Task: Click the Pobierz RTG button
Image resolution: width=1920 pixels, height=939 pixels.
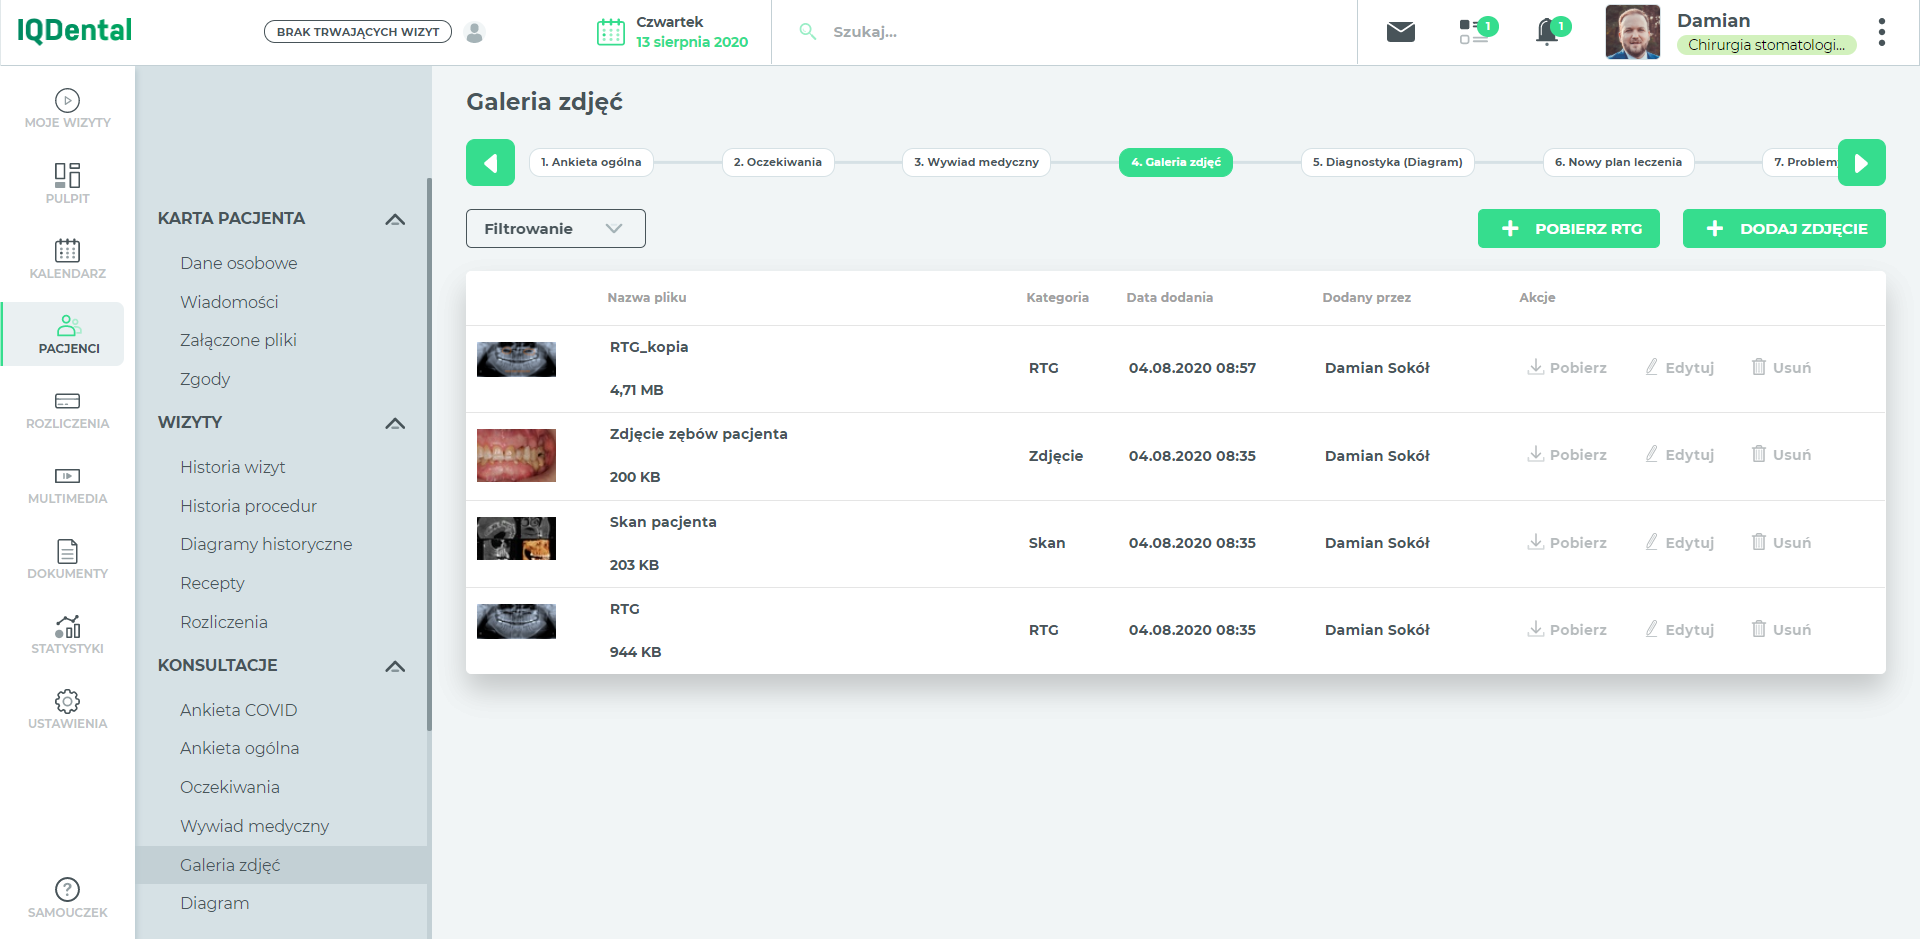Action: click(x=1569, y=228)
